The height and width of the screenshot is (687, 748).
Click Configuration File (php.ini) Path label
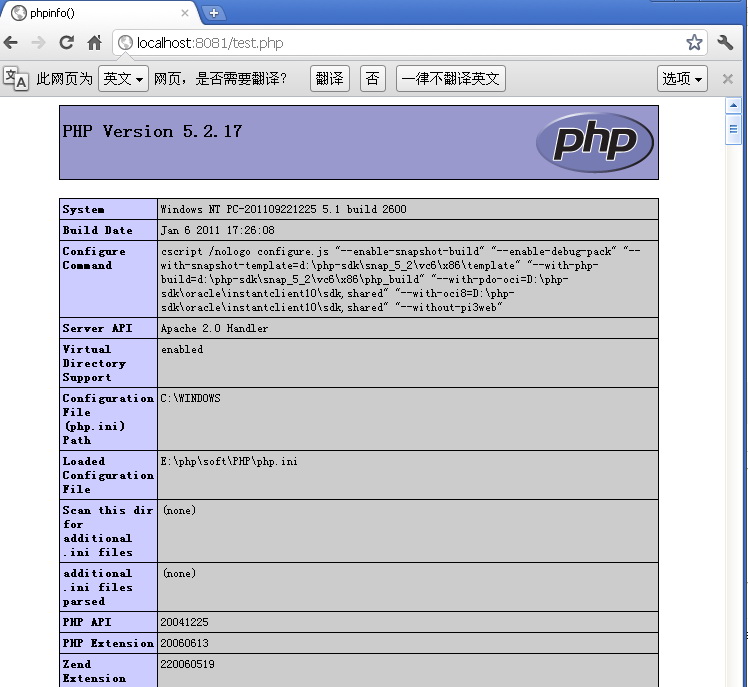pyautogui.click(x=108, y=419)
